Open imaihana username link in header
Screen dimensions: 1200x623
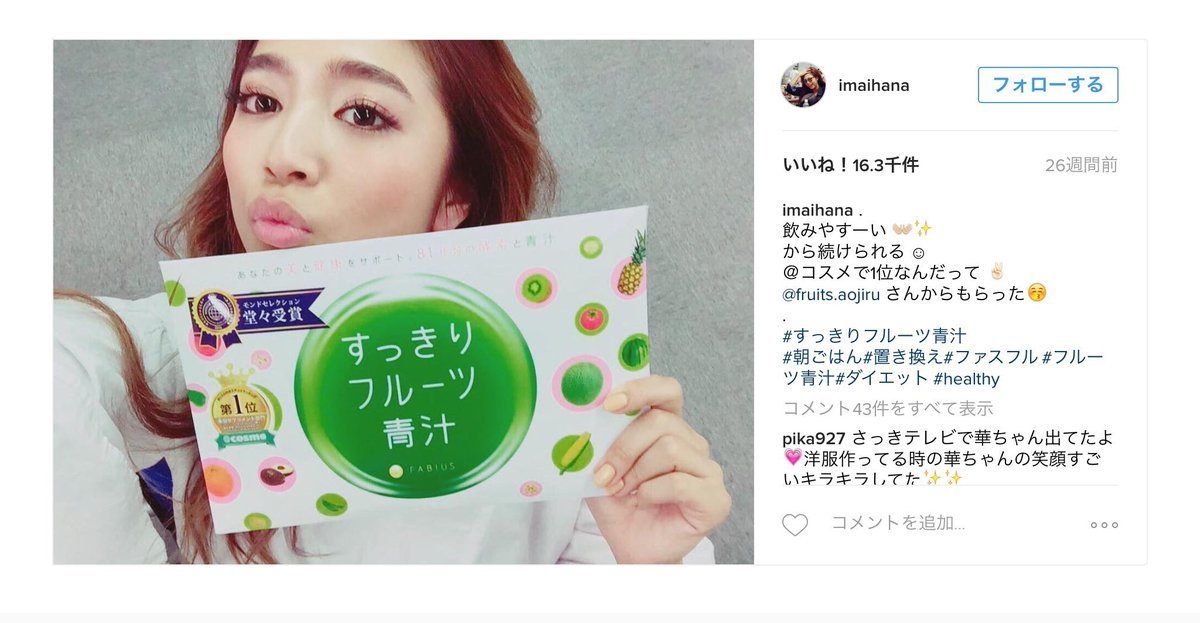873,85
